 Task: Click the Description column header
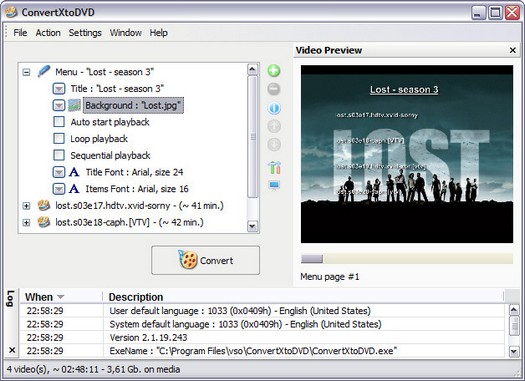click(x=303, y=297)
